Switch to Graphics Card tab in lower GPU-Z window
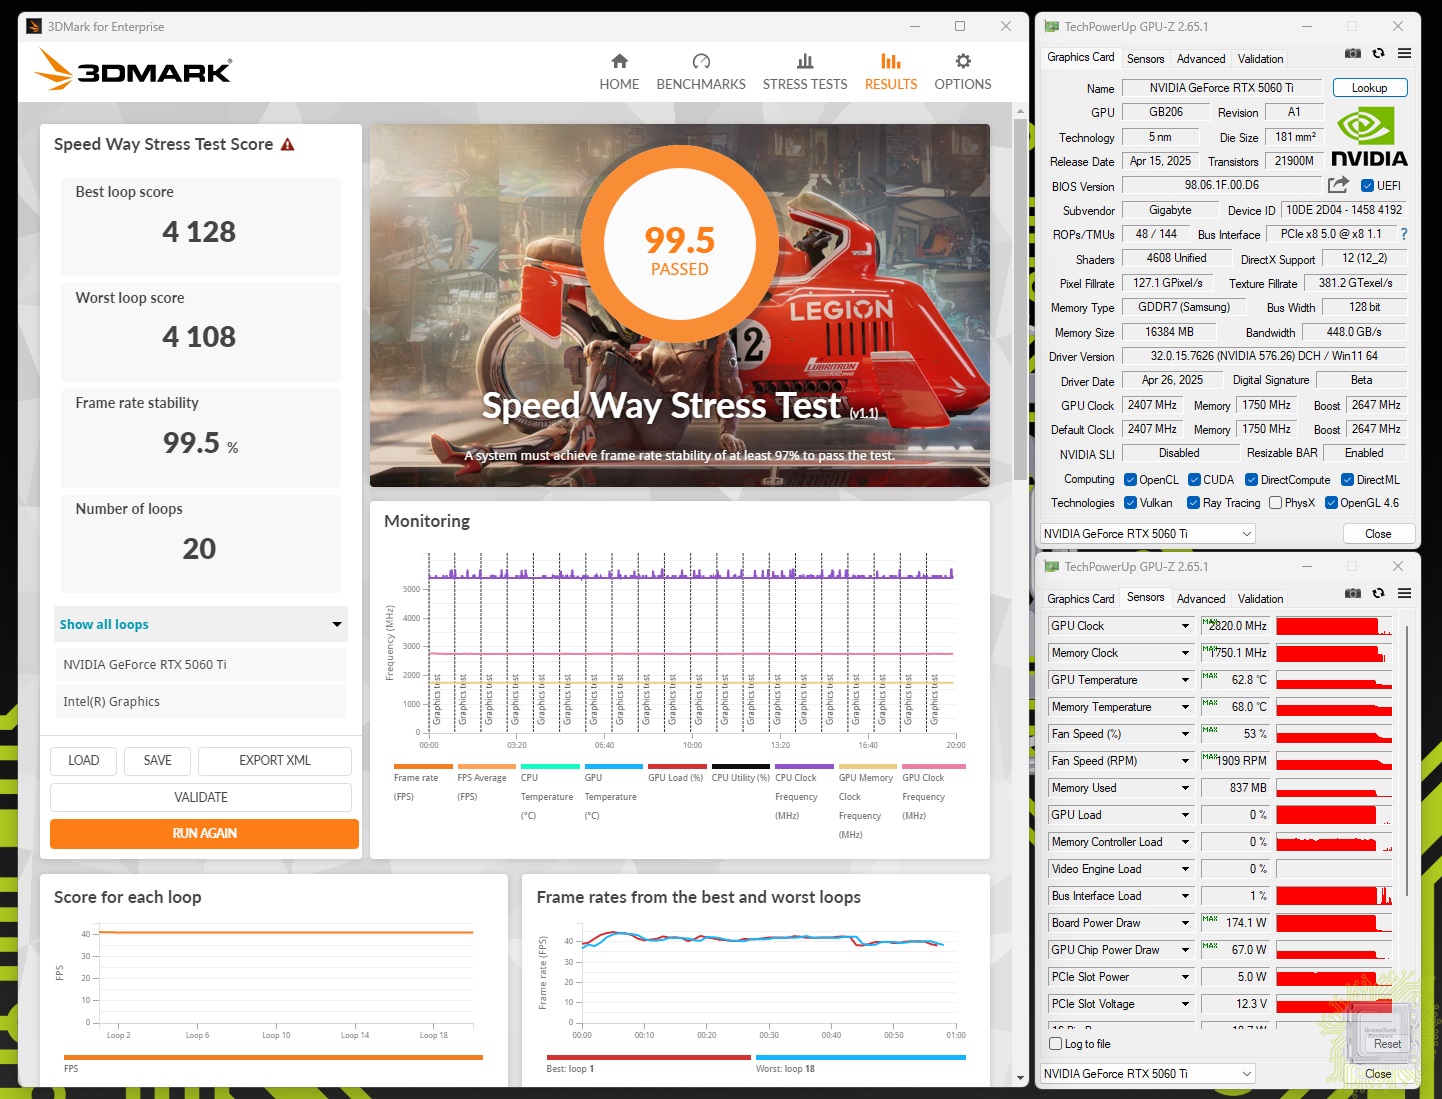Screen dimensions: 1442x1099 coord(1080,599)
